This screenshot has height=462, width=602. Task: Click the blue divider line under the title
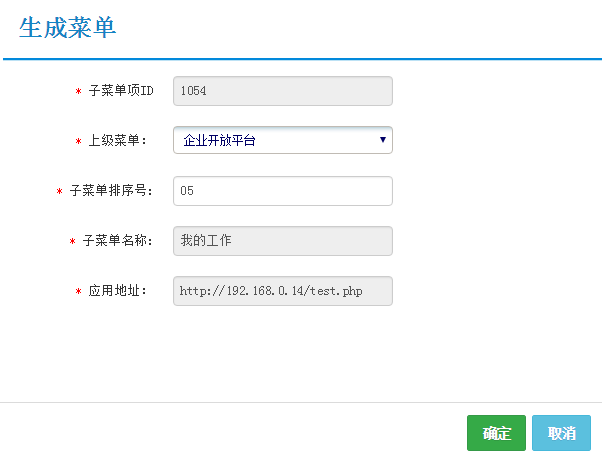click(301, 59)
